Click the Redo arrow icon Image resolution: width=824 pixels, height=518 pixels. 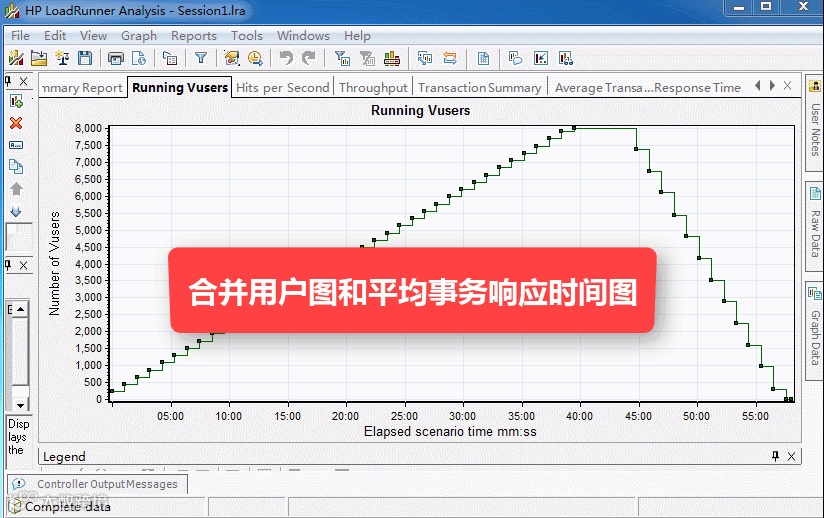(x=309, y=58)
